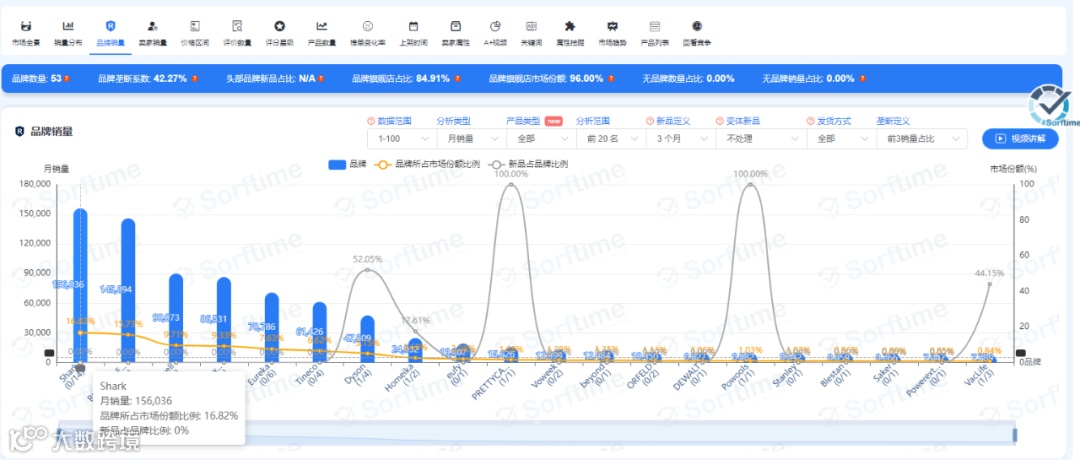Open the 数据范围 1-100 dropdown
Viewport: 1080px width, 460px height.
[x=402, y=138]
